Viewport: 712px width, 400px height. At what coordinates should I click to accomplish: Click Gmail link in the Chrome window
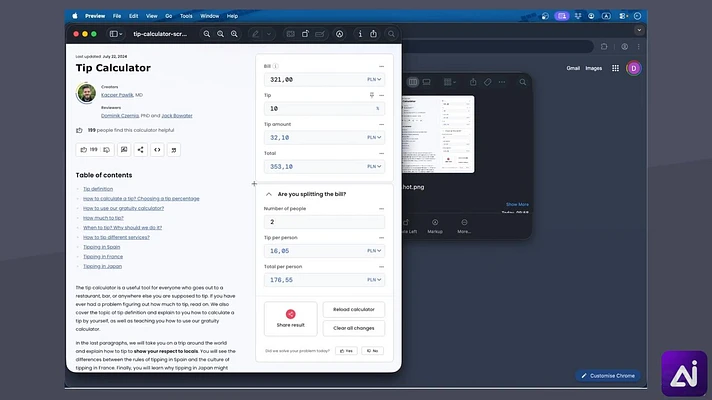pyautogui.click(x=573, y=68)
